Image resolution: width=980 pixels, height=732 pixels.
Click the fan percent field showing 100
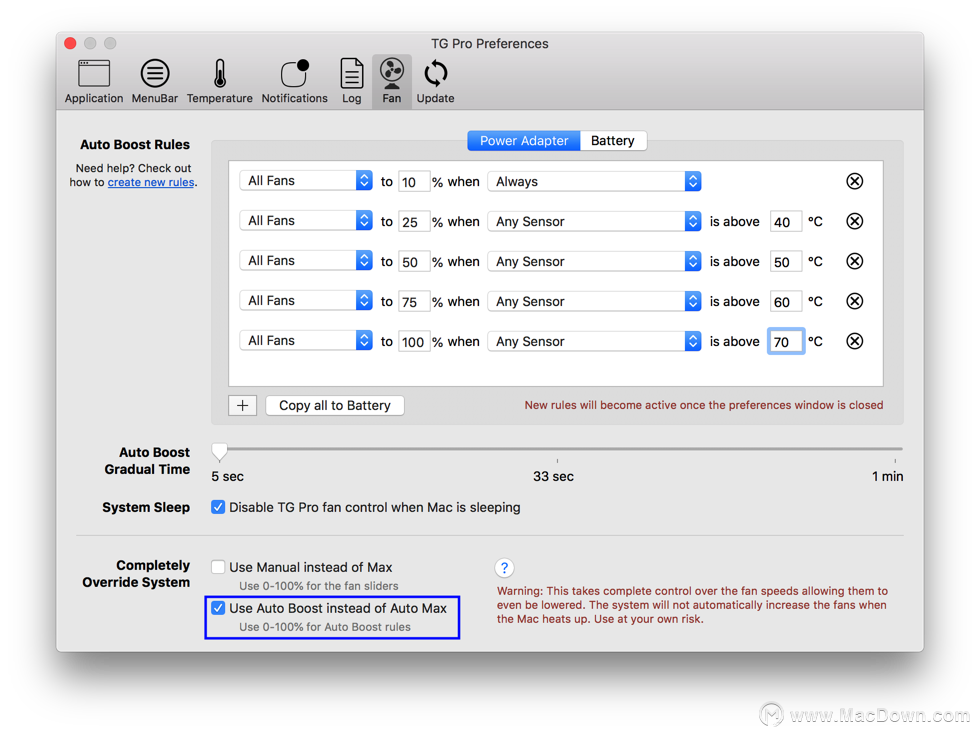(414, 342)
